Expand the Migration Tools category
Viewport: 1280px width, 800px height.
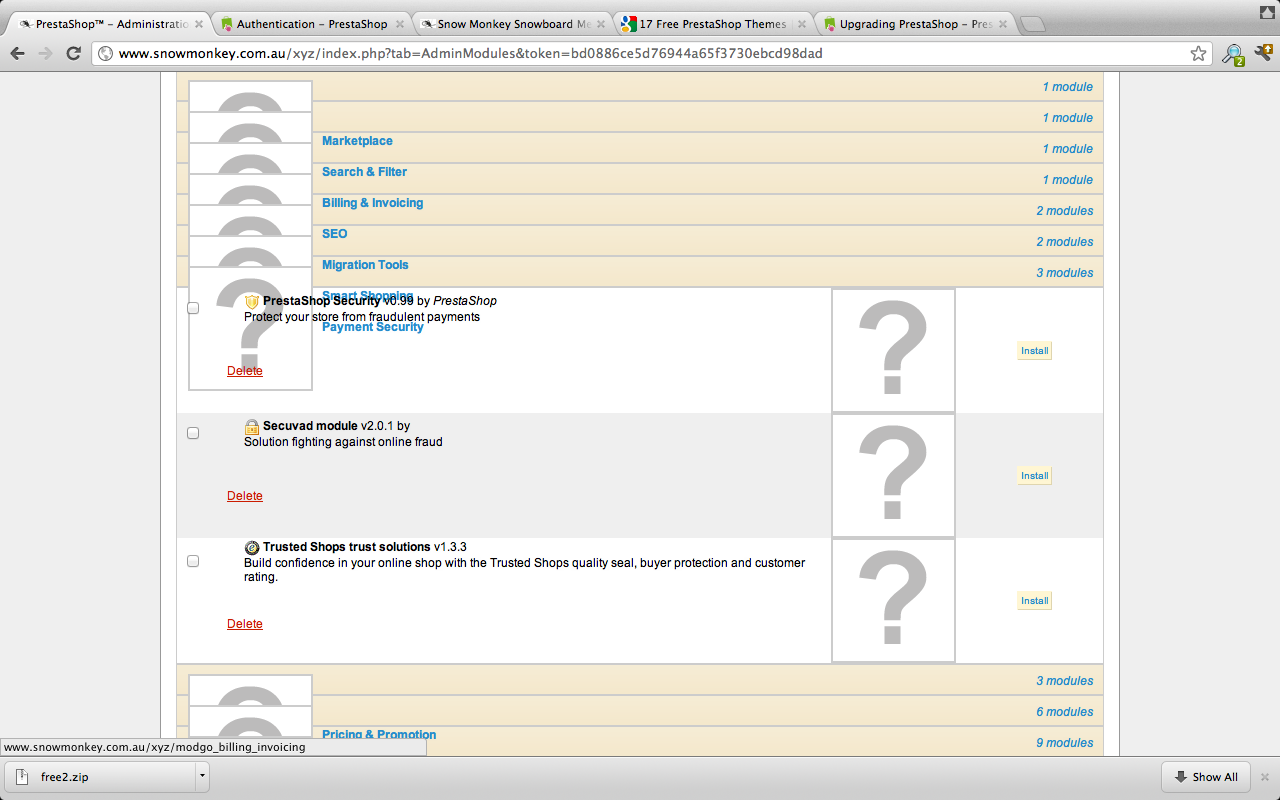(365, 265)
